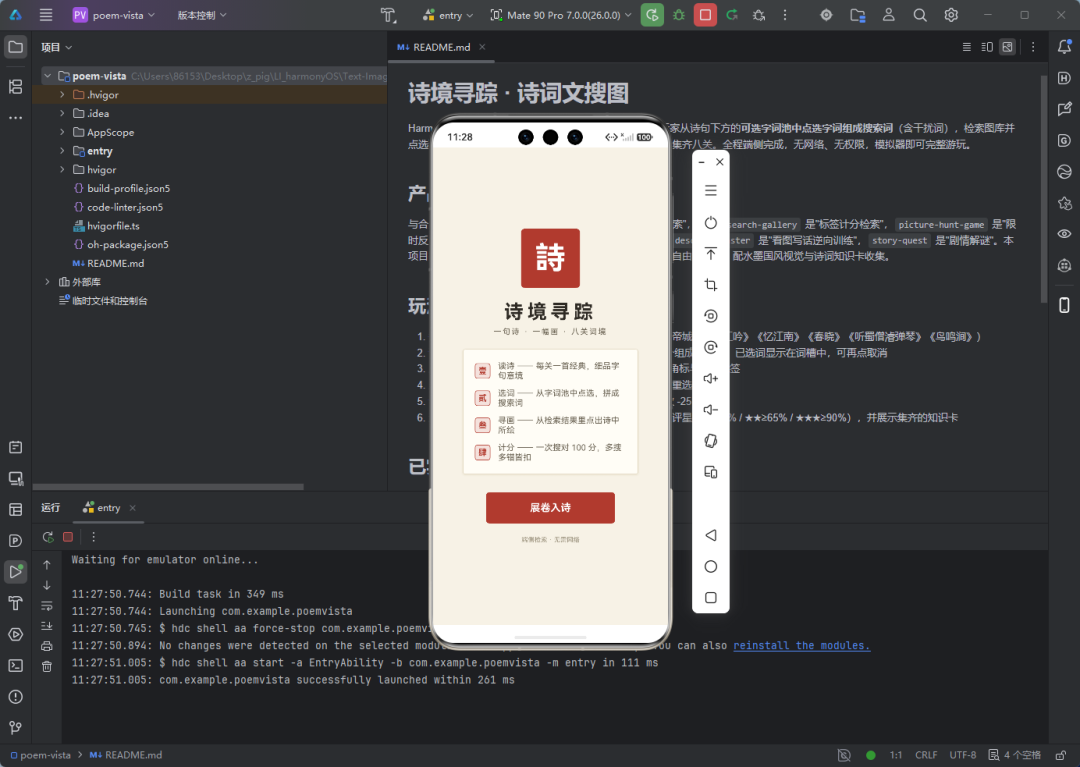The height and width of the screenshot is (767, 1080).
Task: Open the Mate 90 Pro device dropdown
Action: pyautogui.click(x=560, y=14)
